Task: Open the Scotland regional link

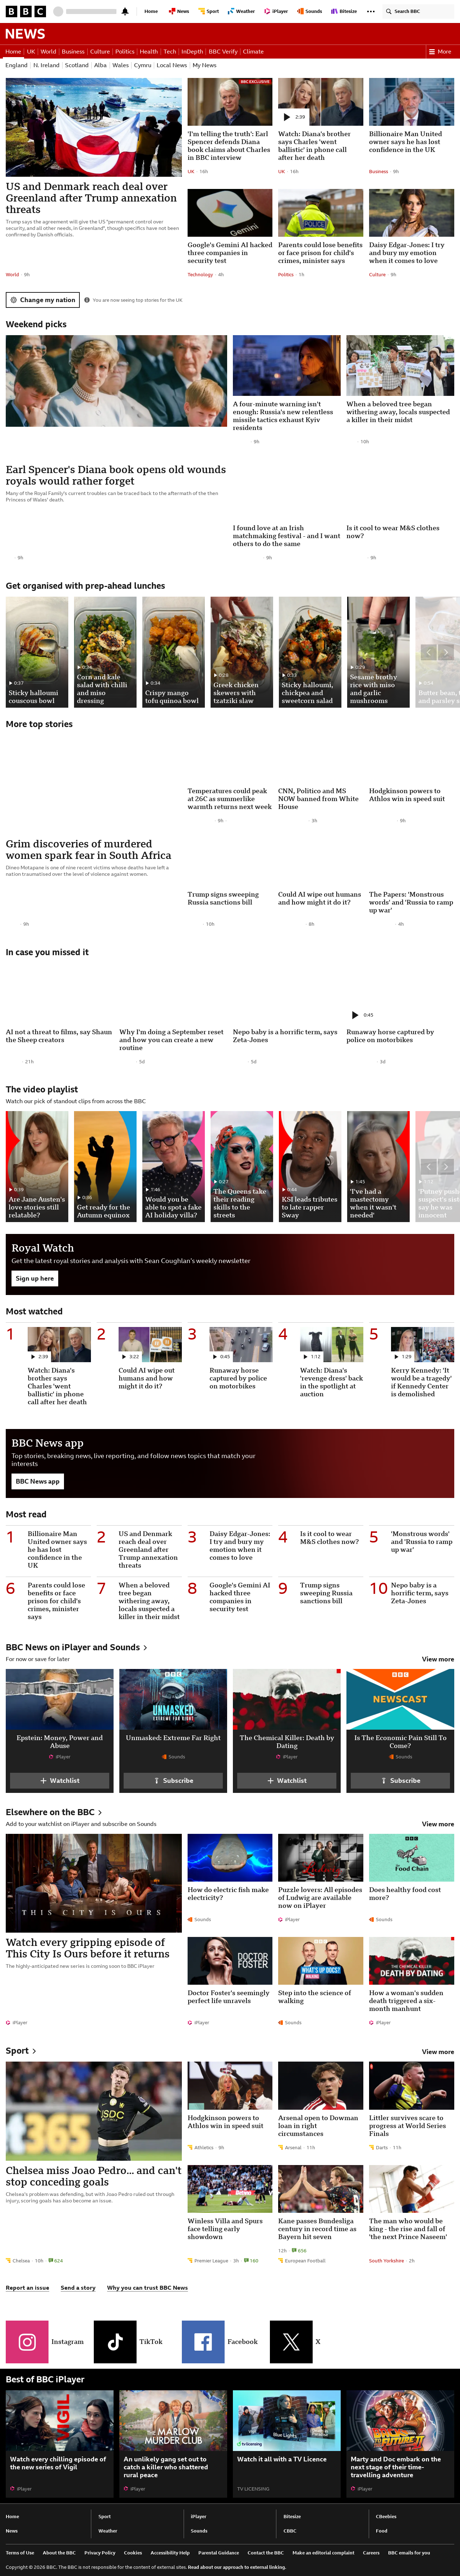Action: pos(77,65)
